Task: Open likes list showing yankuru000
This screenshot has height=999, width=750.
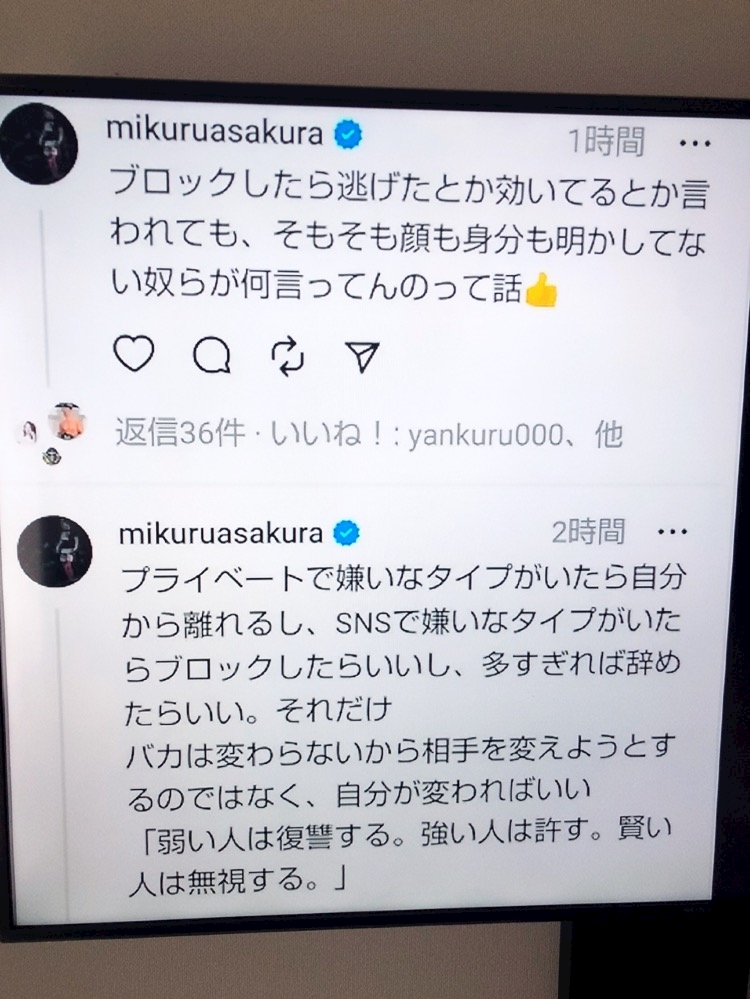Action: click(x=446, y=435)
